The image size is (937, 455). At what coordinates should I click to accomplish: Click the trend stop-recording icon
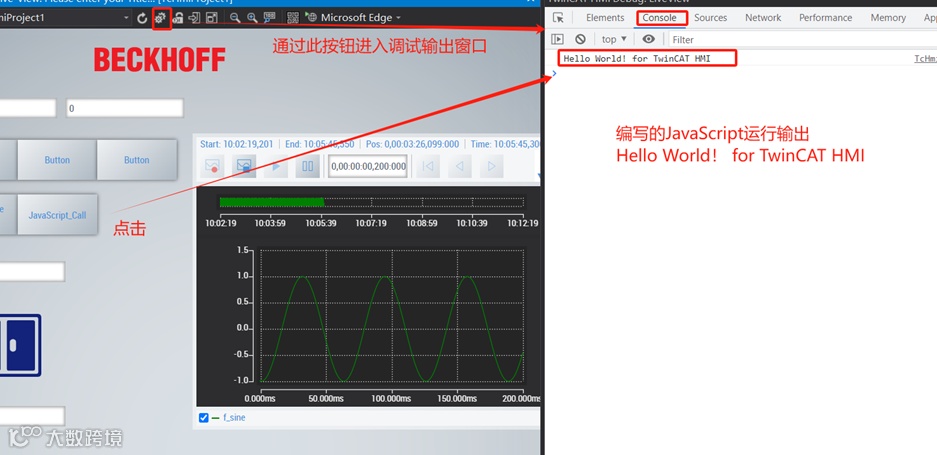[244, 166]
